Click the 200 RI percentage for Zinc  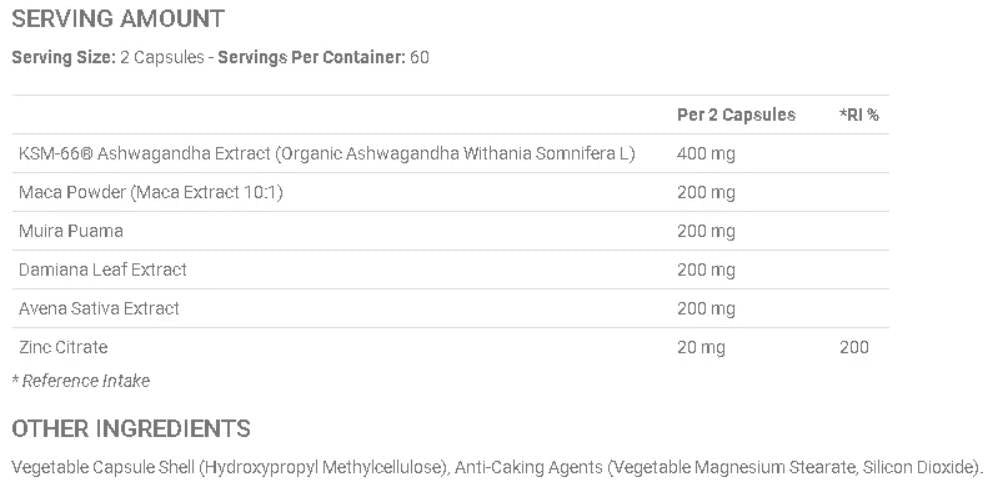tap(854, 347)
